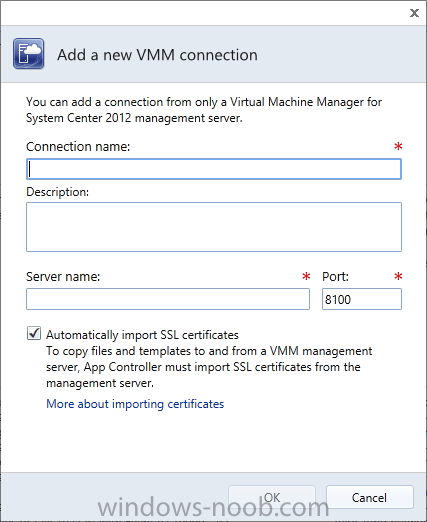Focus the Connection name field
Screen dimensions: 427x522
coord(214,169)
